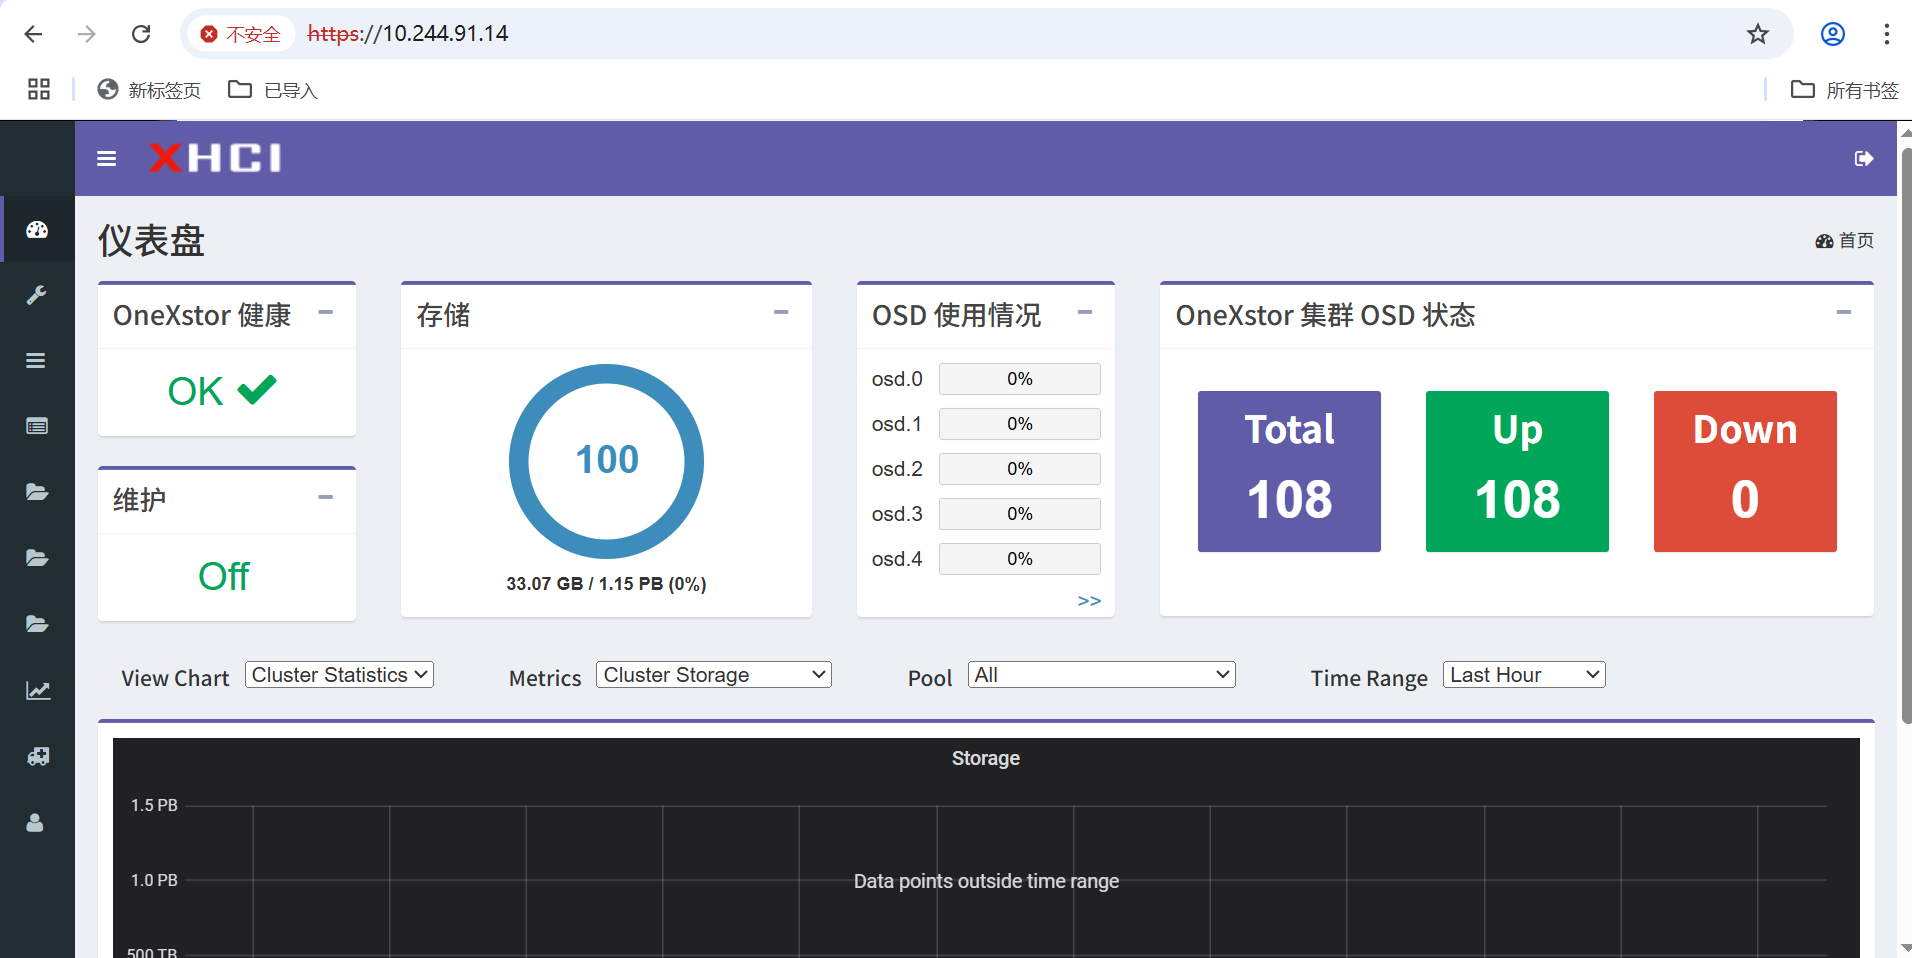Collapse the 维护 panel
1912x958 pixels.
tap(325, 498)
